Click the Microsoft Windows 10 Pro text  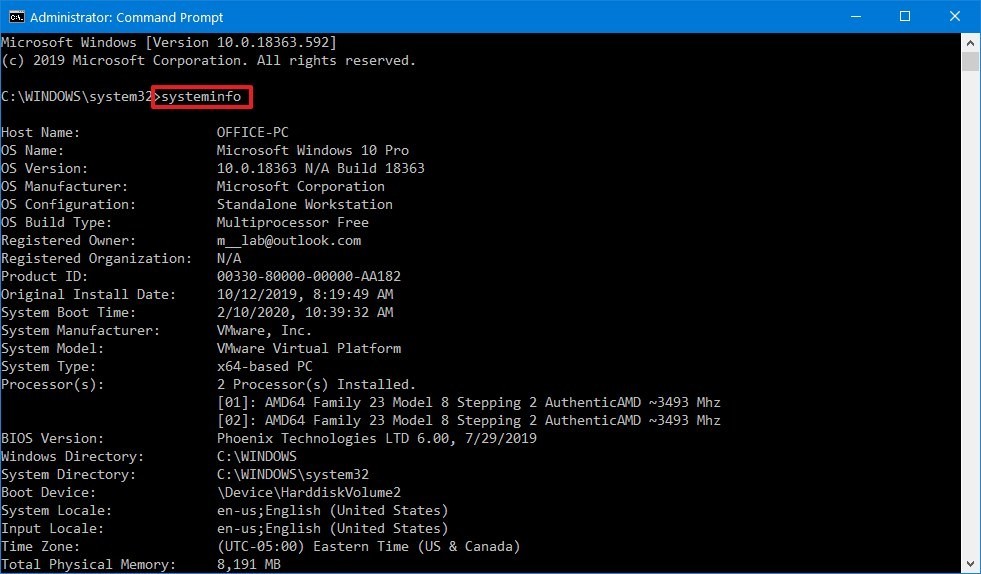312,150
